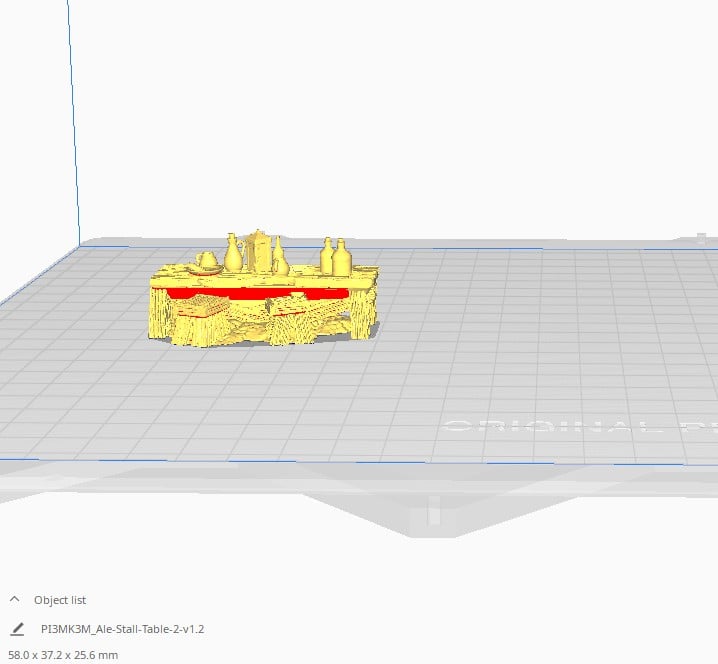Click the front tab beneath the build plate

[x=432, y=512]
